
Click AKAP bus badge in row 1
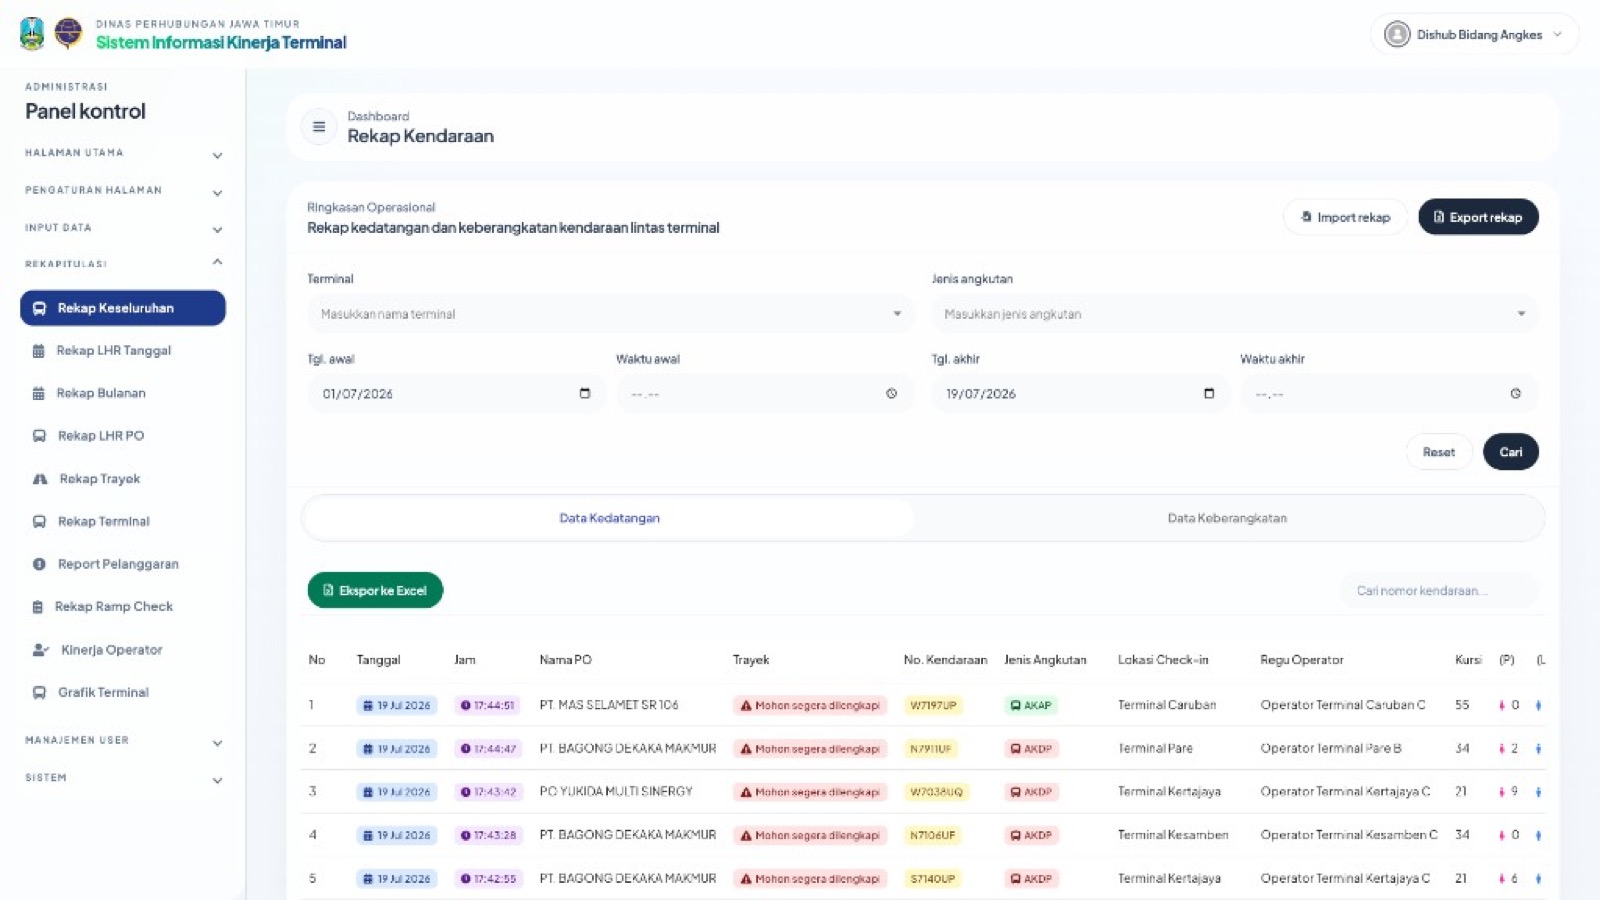pos(1031,706)
